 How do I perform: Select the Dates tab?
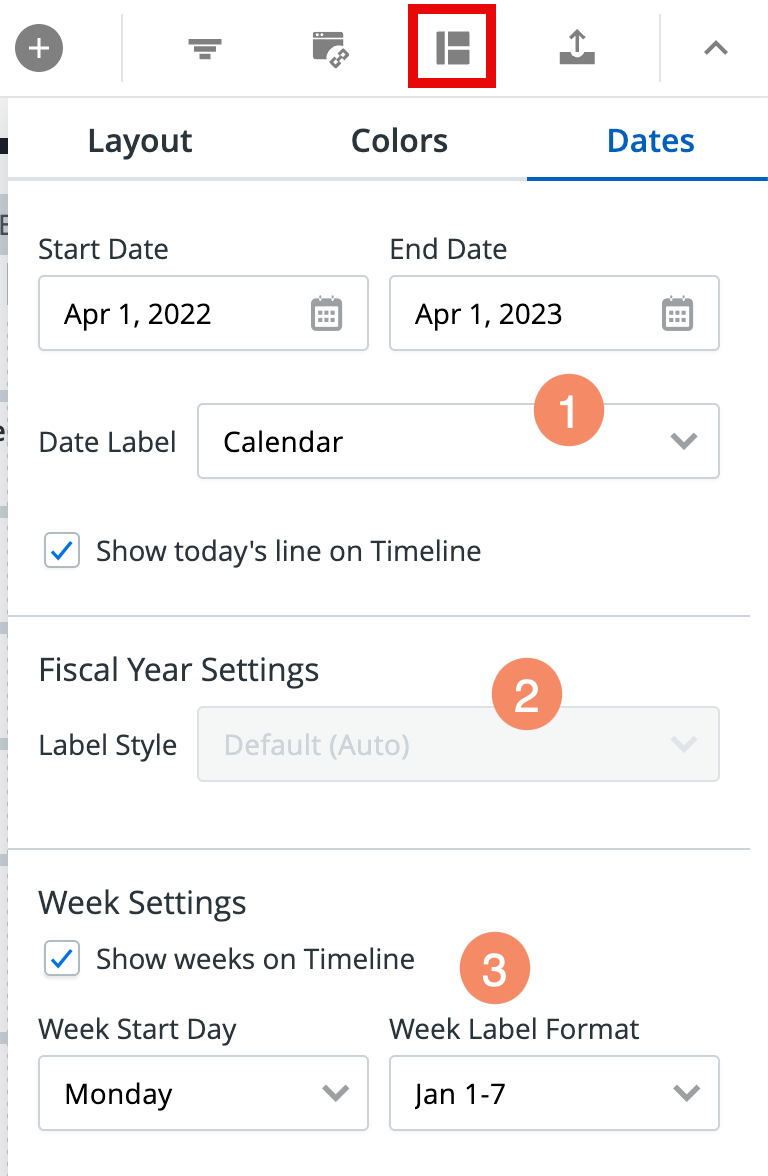point(650,140)
